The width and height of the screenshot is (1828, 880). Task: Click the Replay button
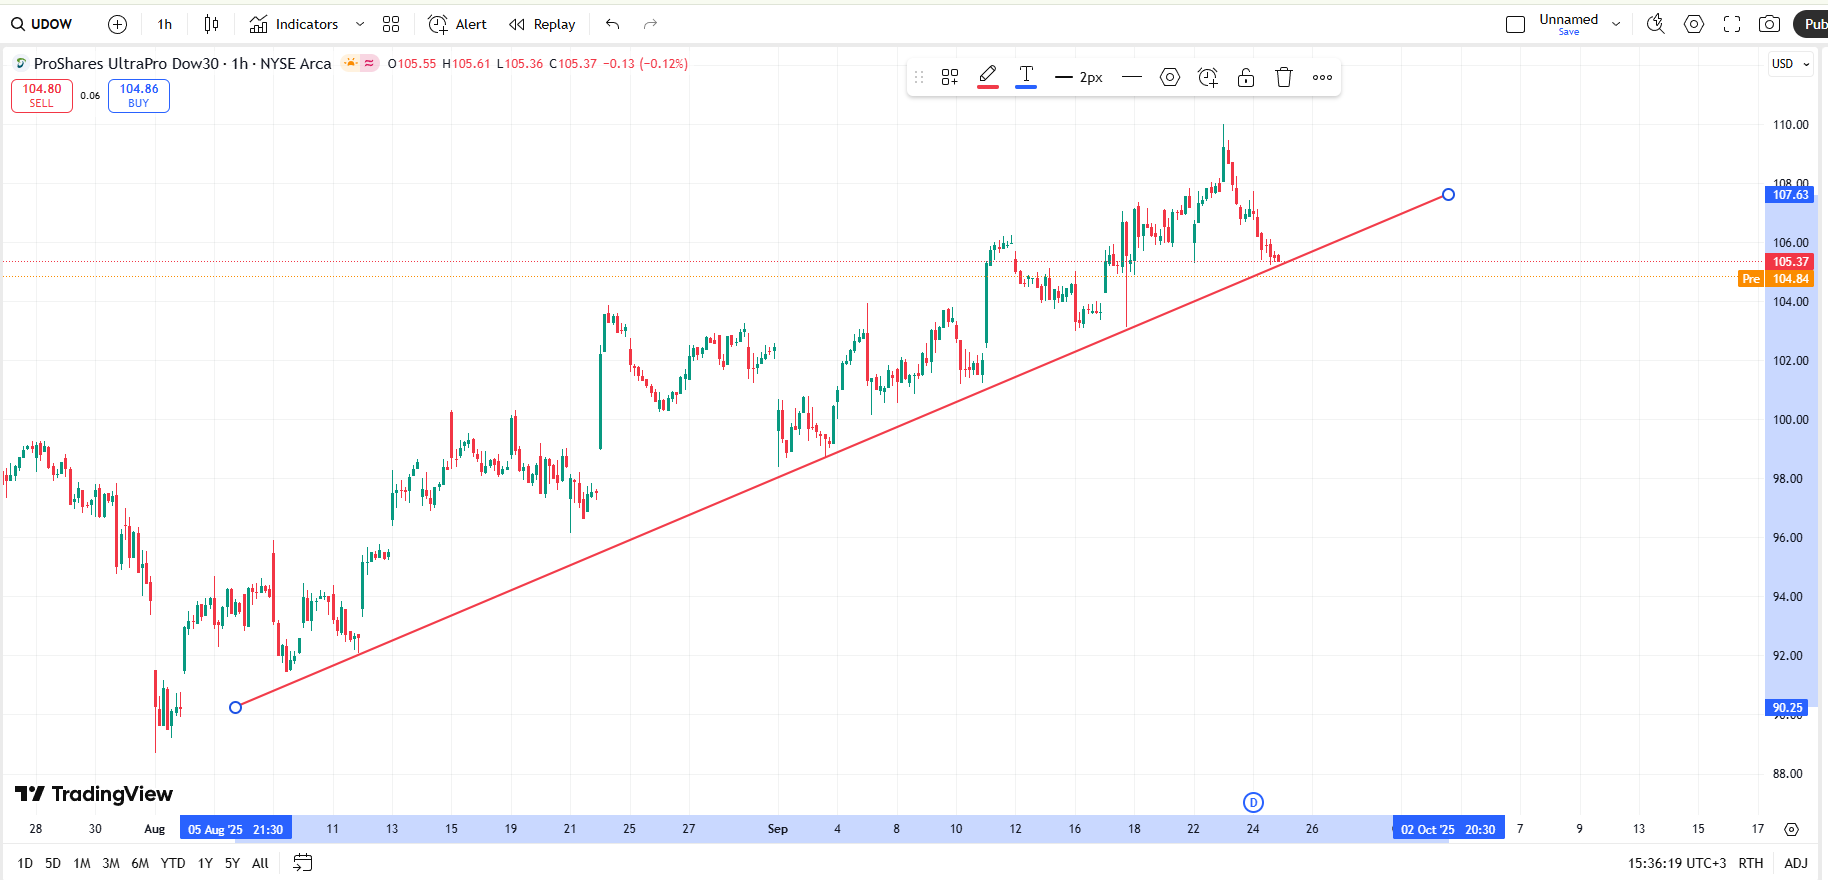[x=542, y=24]
